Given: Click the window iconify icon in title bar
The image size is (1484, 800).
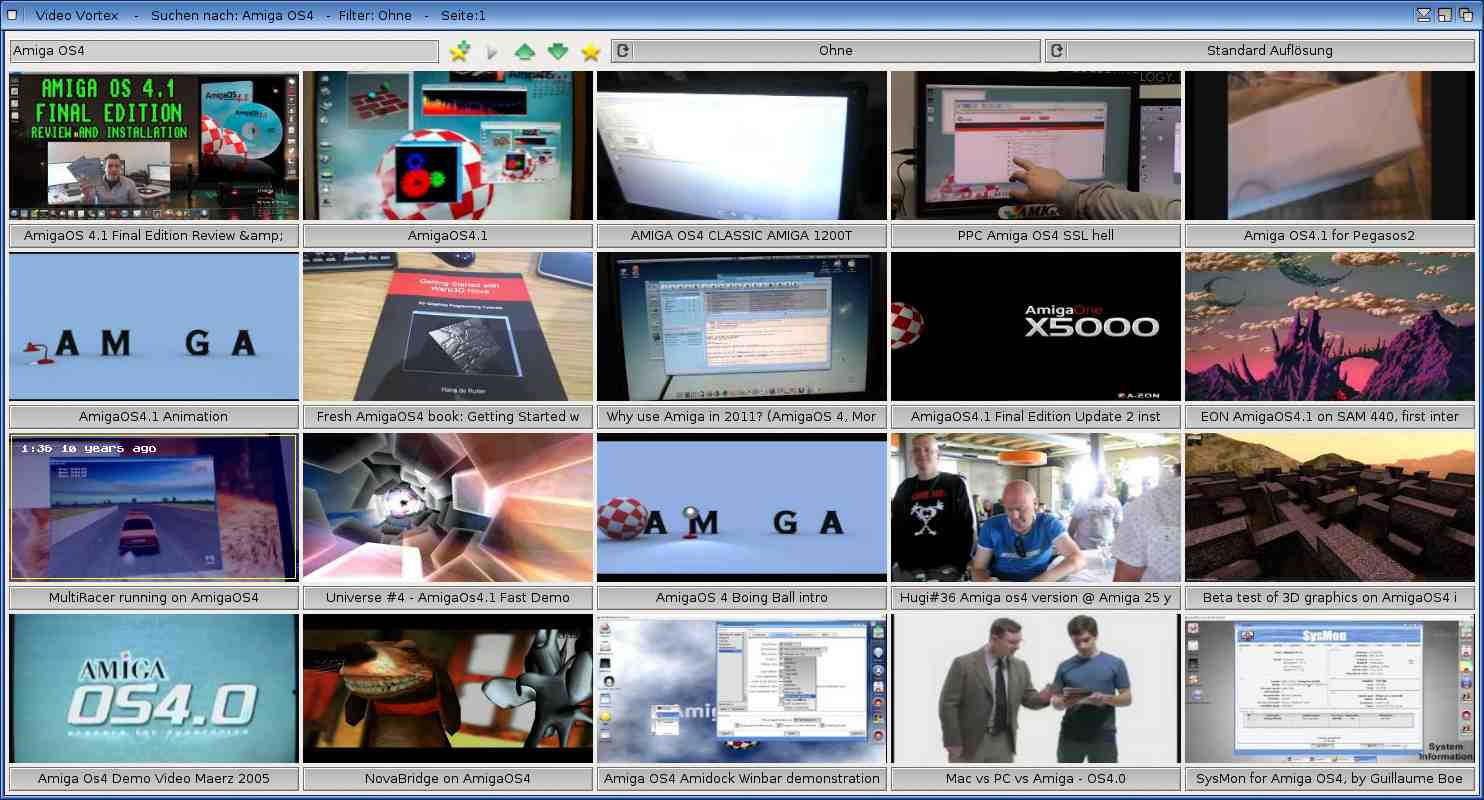Looking at the screenshot, I should [x=1423, y=15].
